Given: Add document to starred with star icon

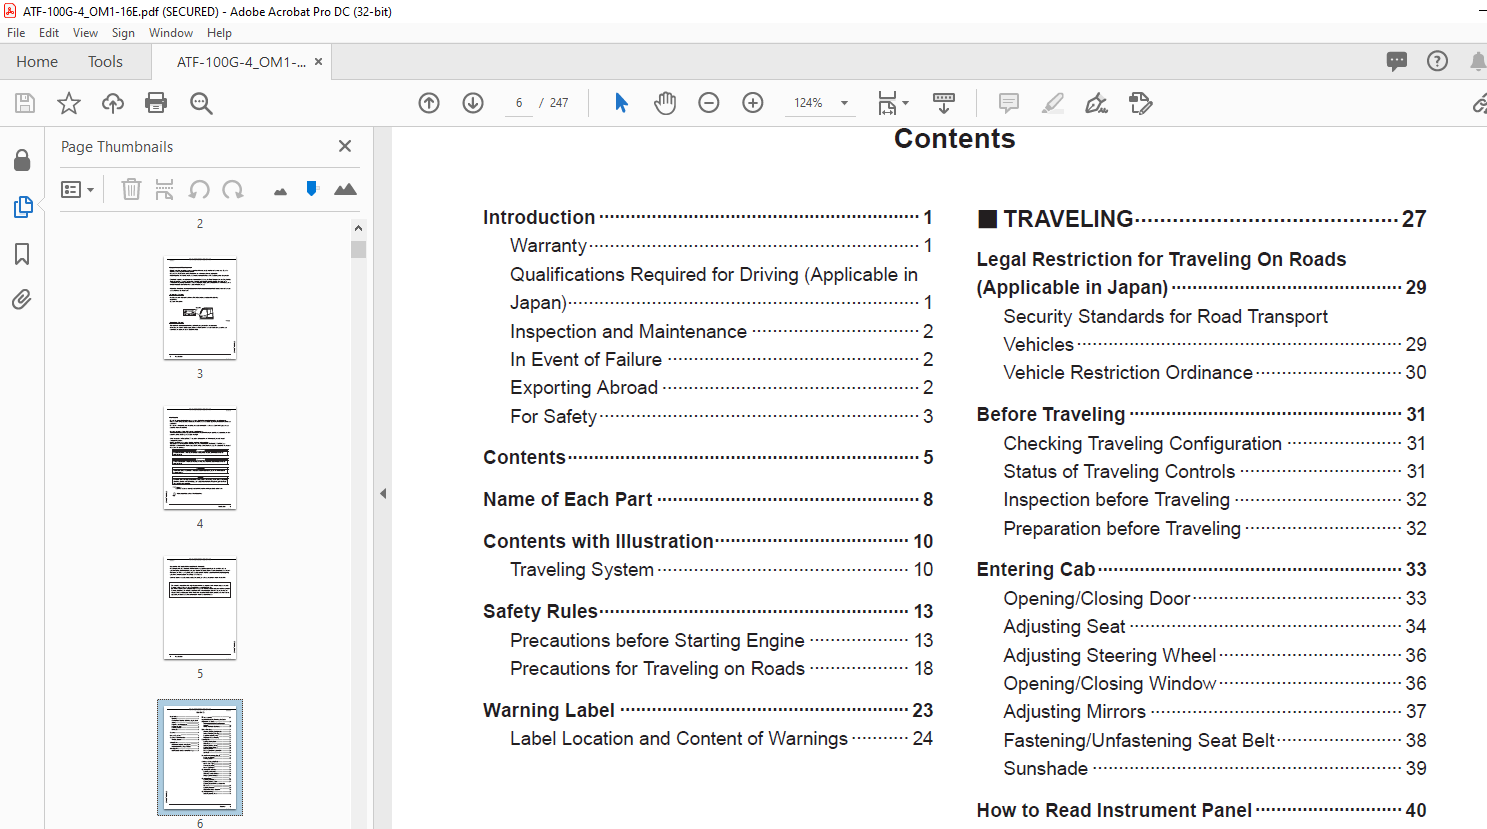Looking at the screenshot, I should [69, 103].
